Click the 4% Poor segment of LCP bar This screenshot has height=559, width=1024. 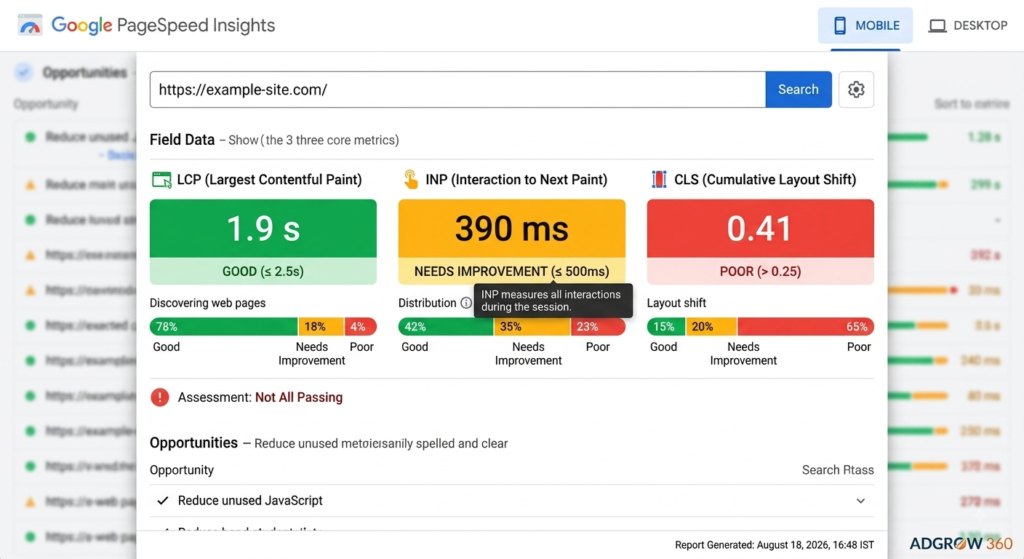pyautogui.click(x=360, y=327)
